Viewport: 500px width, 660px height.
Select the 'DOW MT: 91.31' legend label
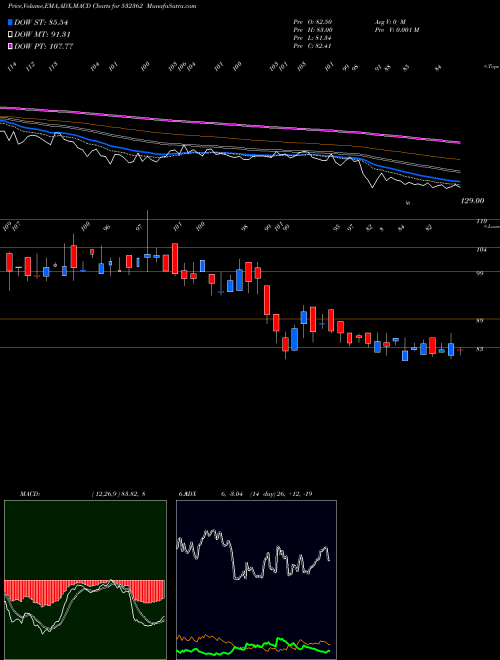pos(42,35)
